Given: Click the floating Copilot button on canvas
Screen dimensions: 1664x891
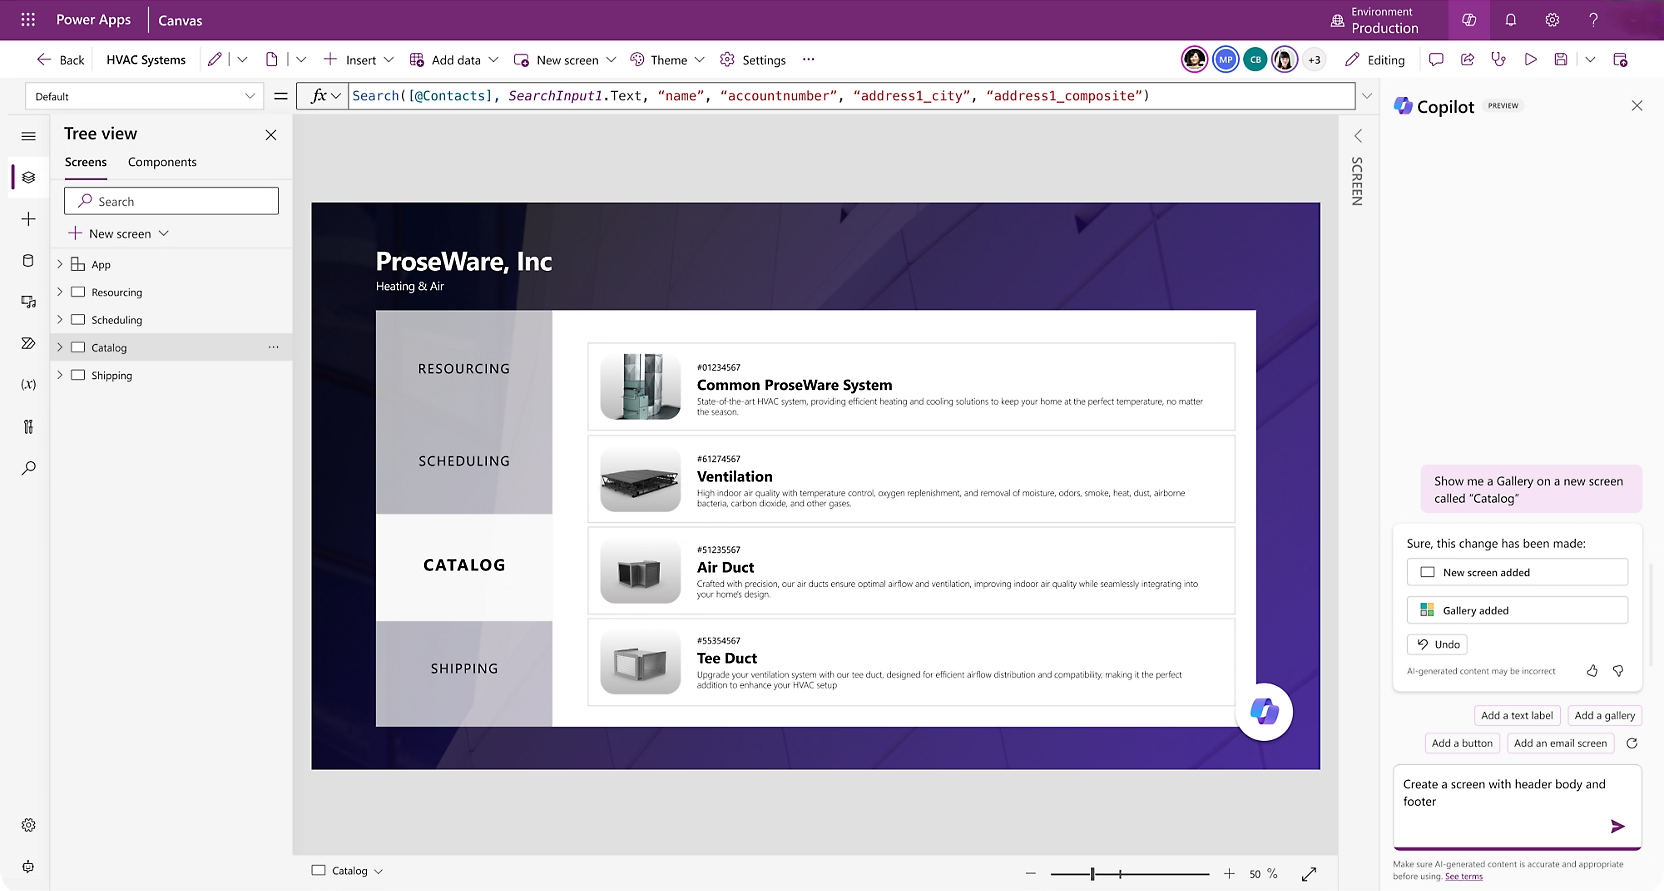Looking at the screenshot, I should click(1264, 712).
